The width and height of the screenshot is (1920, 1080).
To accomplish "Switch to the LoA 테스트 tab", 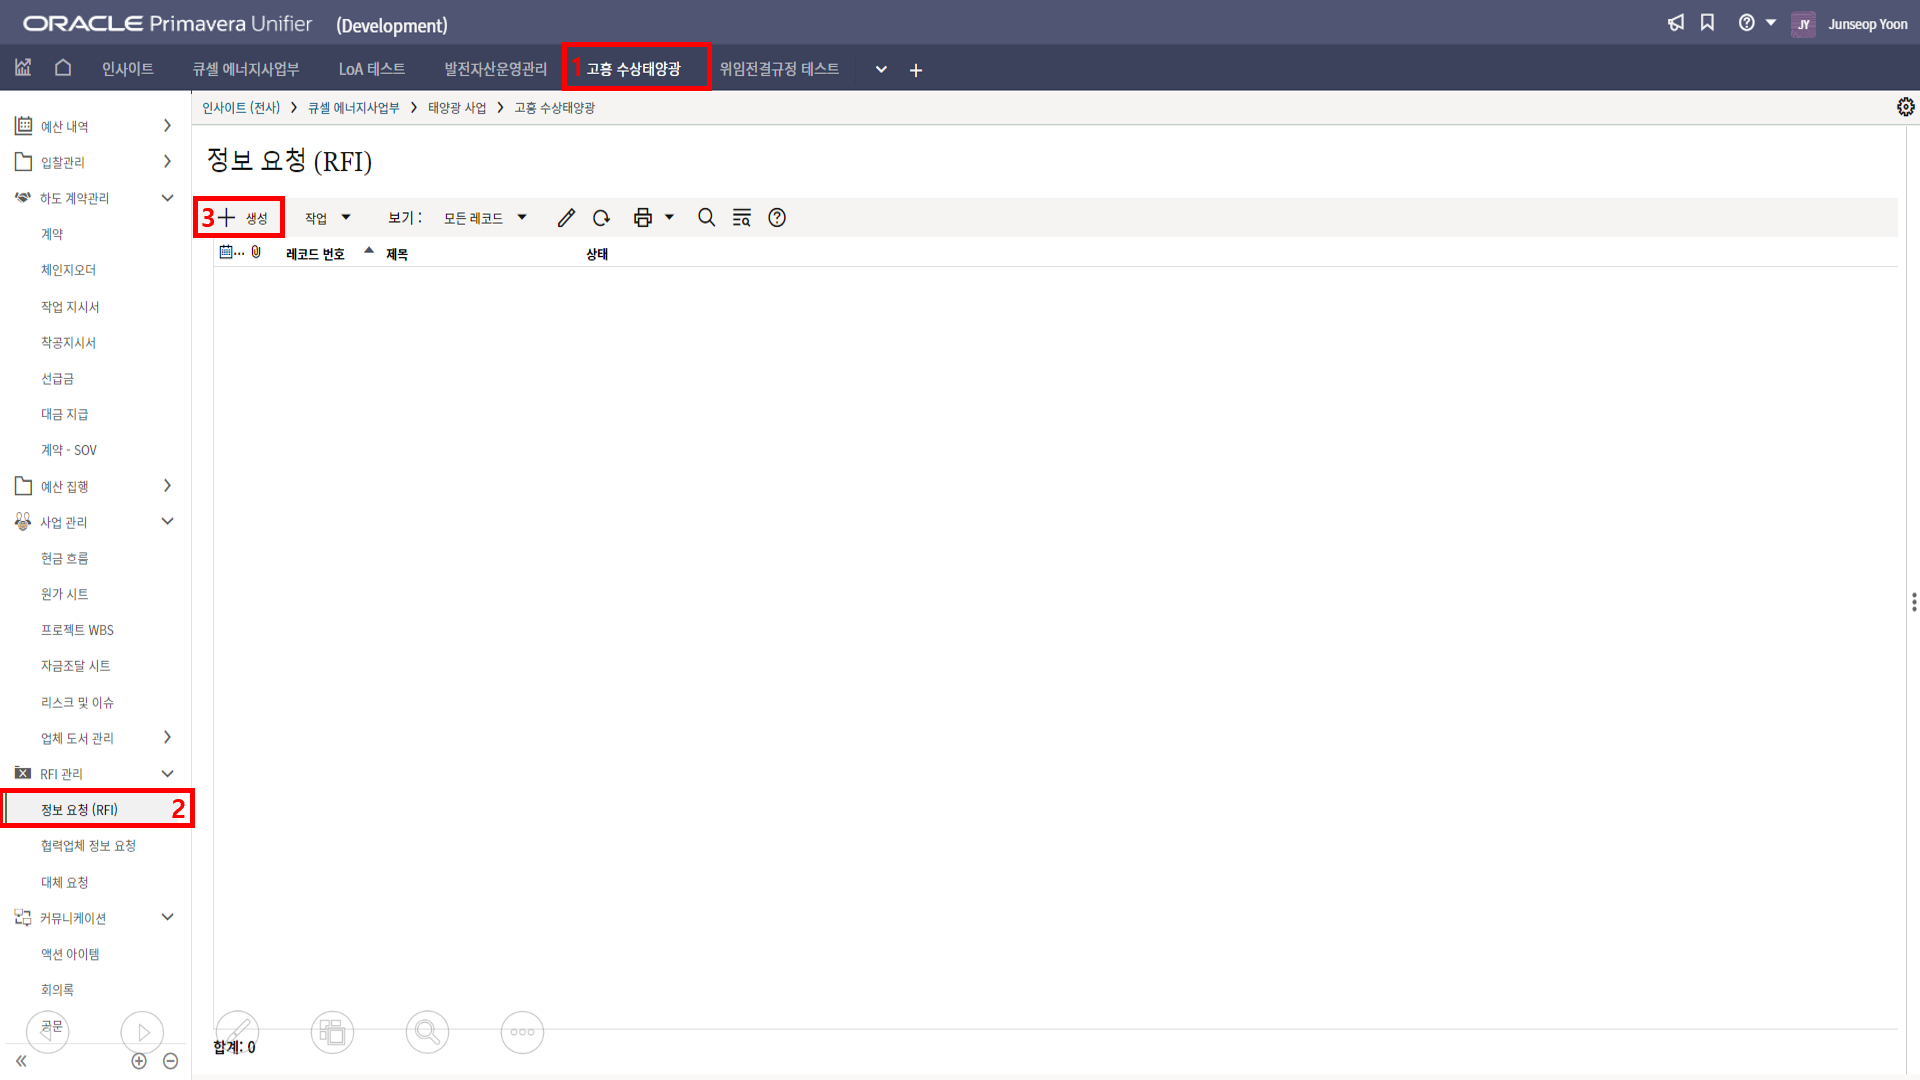I will 371,69.
